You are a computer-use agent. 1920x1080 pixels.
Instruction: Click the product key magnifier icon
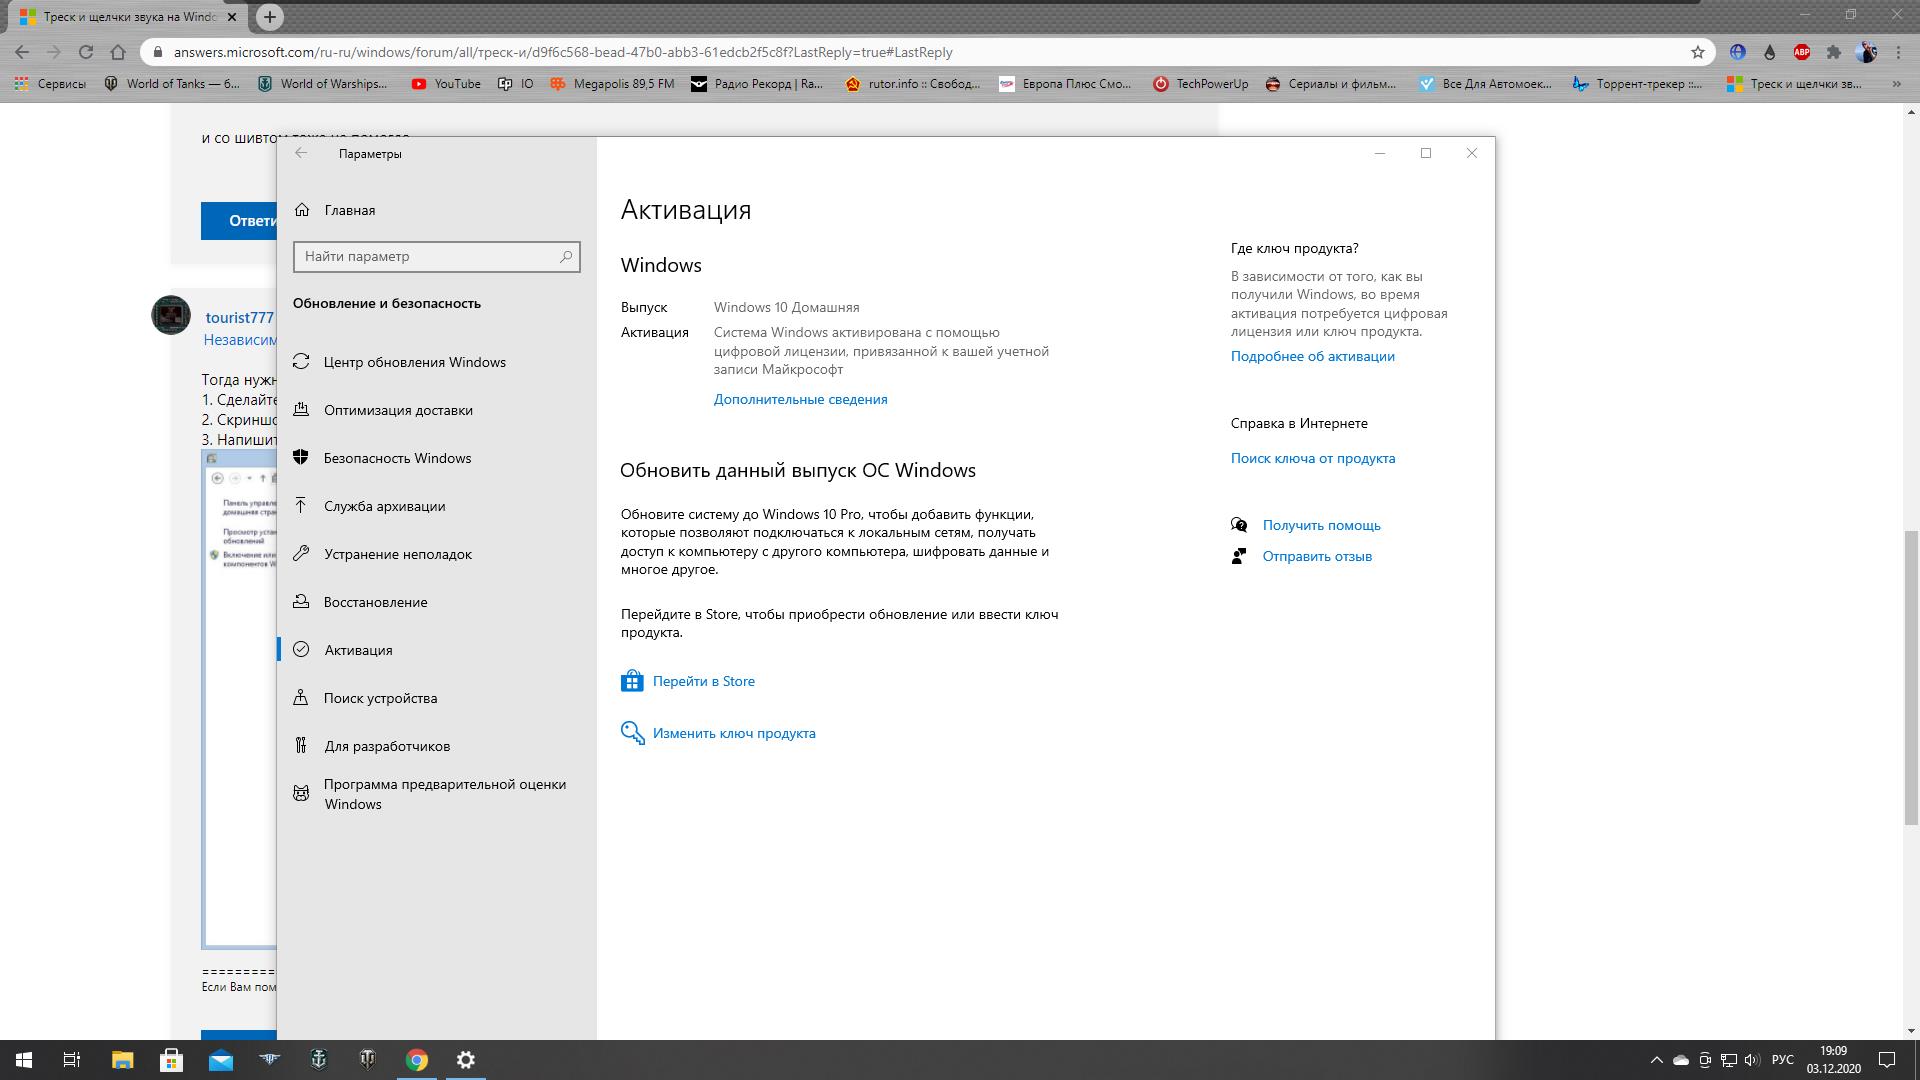632,733
